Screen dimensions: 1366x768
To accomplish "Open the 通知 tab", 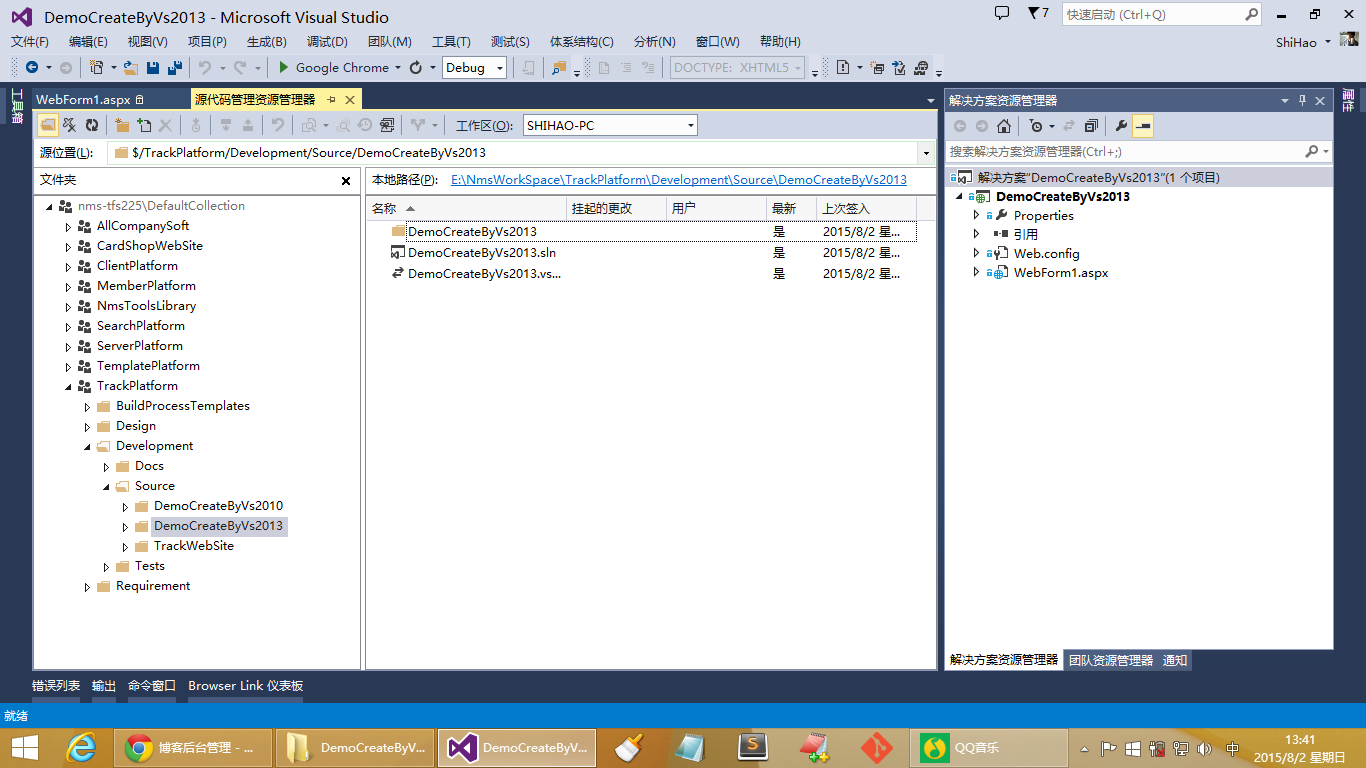I will pyautogui.click(x=1175, y=660).
